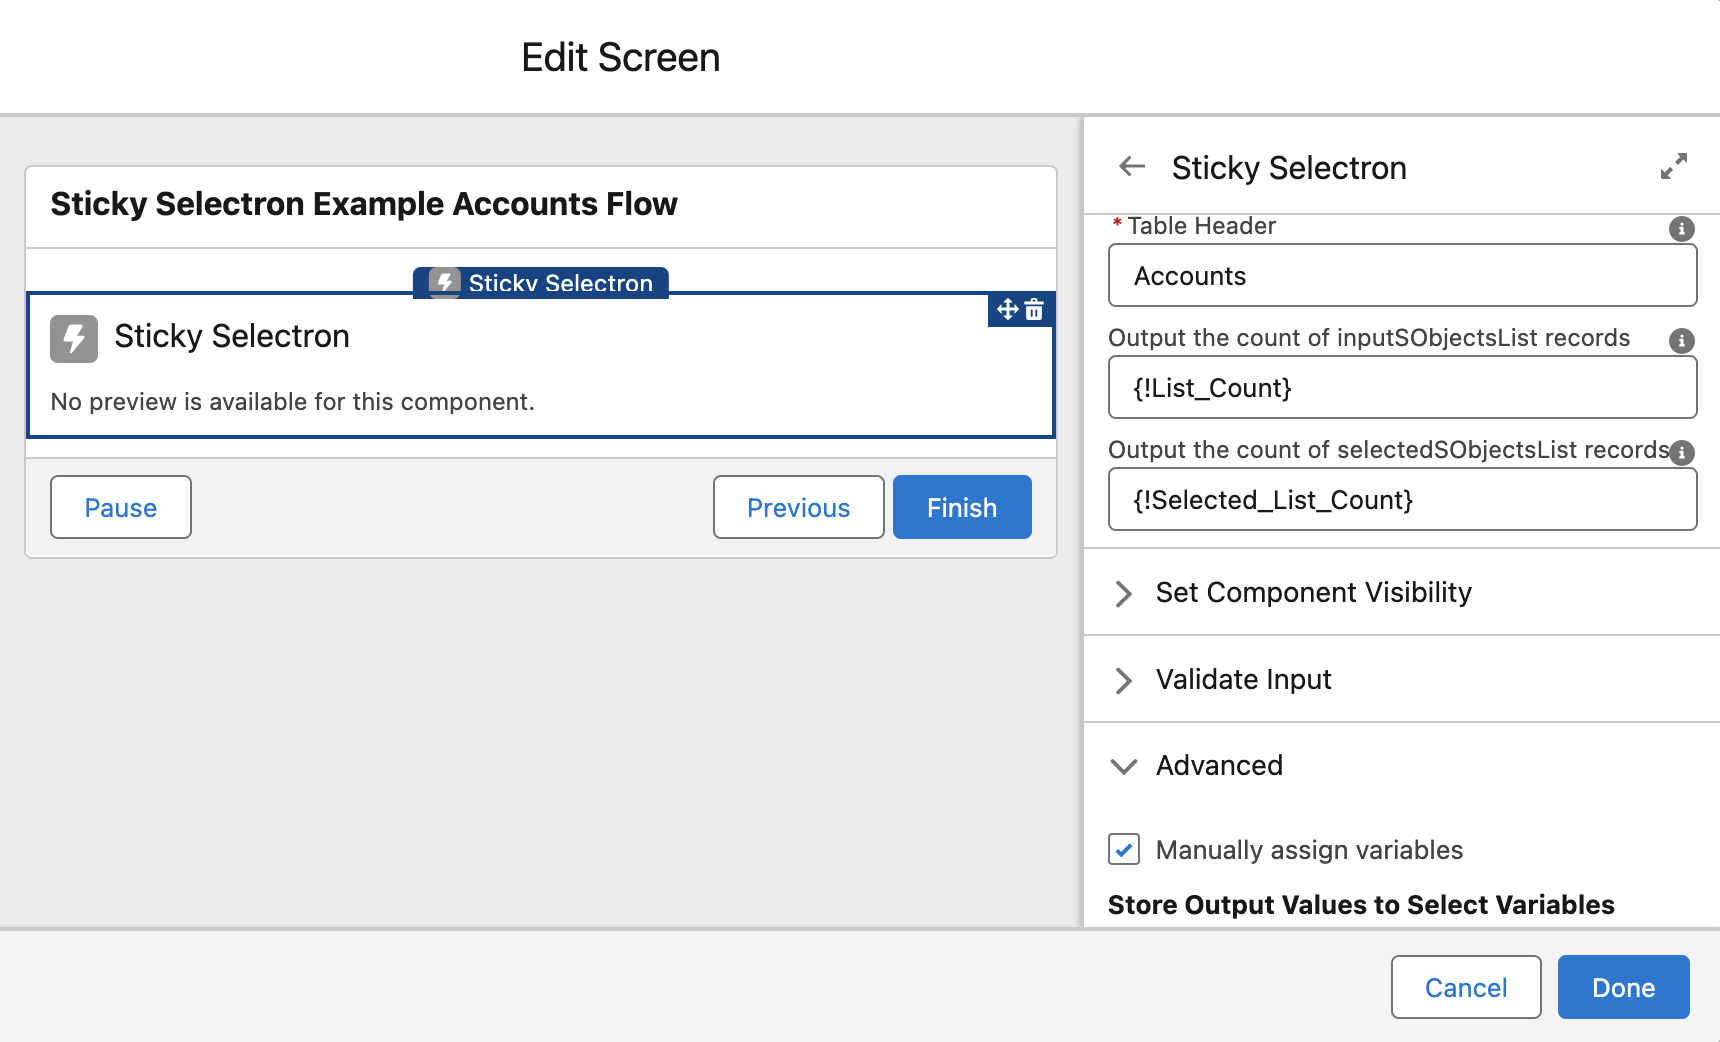Select the blue Sticky Selectron label tab

[541, 283]
